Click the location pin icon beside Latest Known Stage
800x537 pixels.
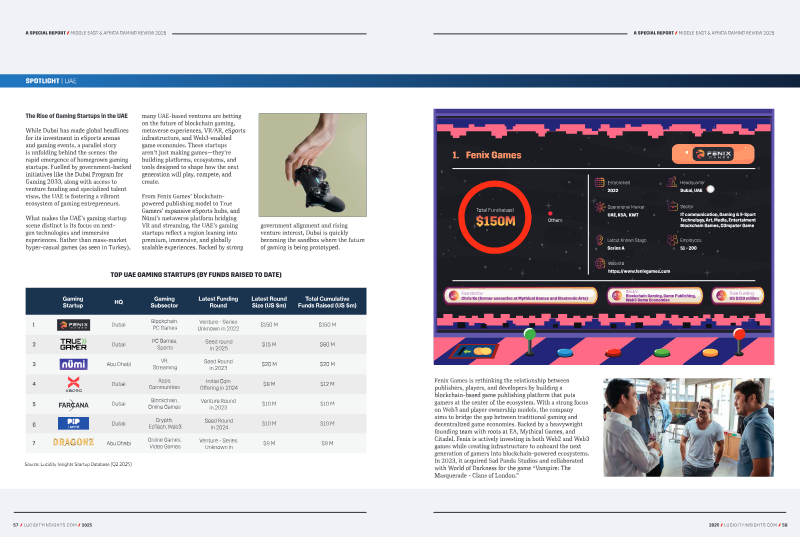pyautogui.click(x=599, y=240)
